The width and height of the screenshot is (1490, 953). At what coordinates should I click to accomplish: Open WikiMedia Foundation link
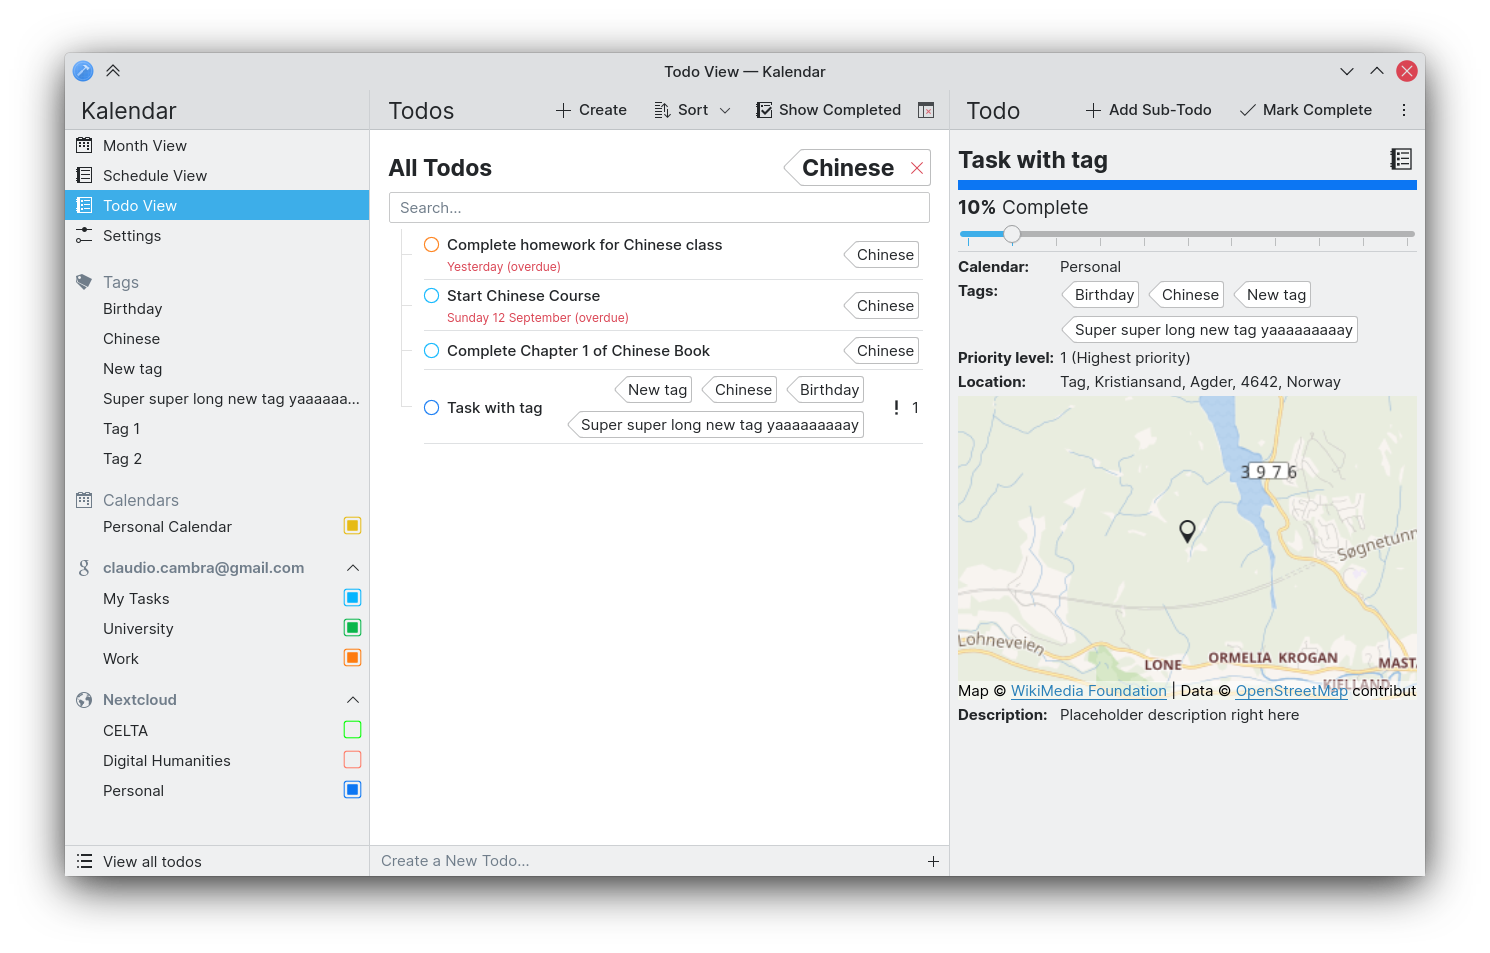[1088, 691]
